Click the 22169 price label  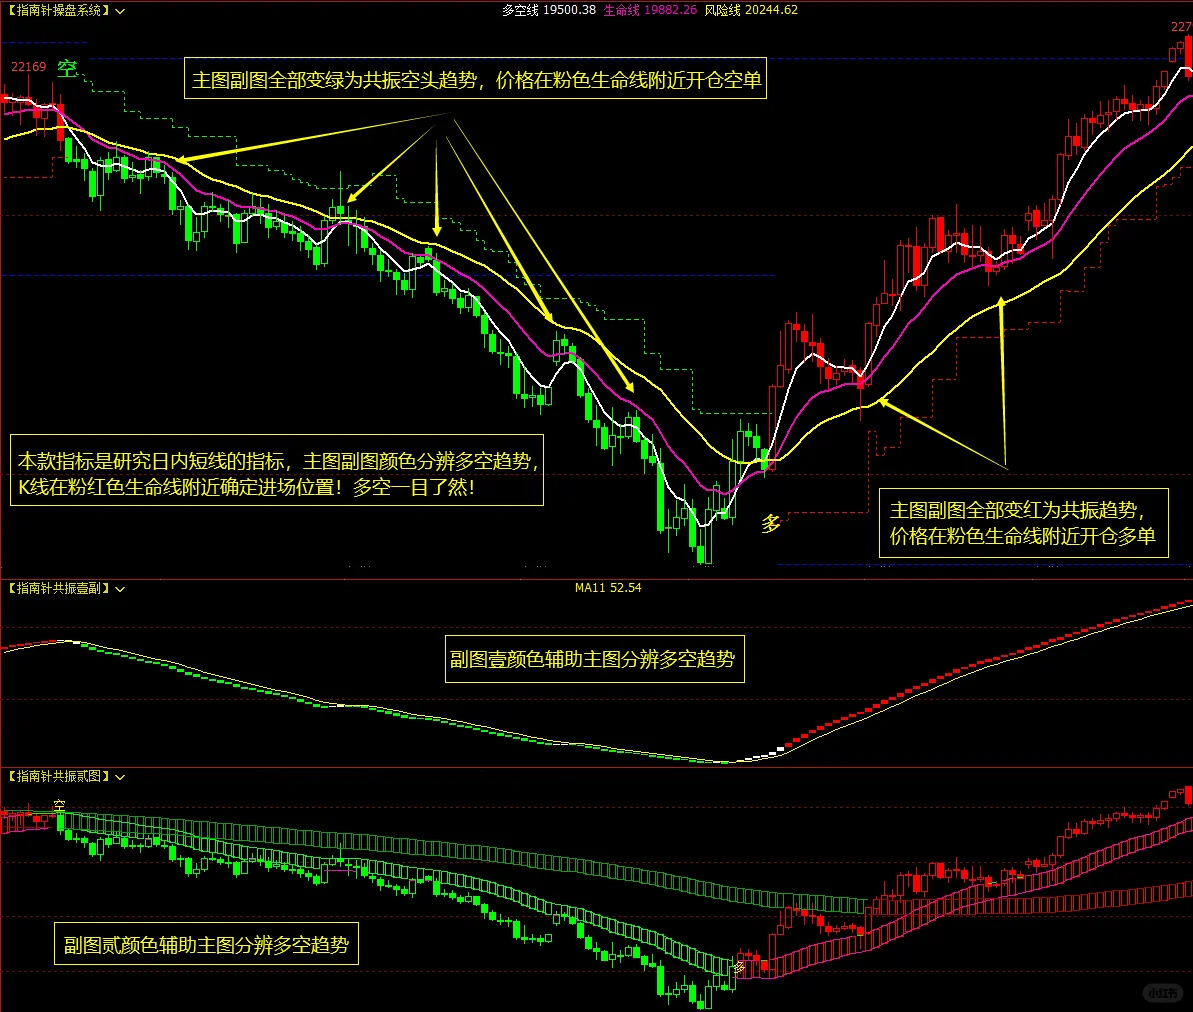28,67
